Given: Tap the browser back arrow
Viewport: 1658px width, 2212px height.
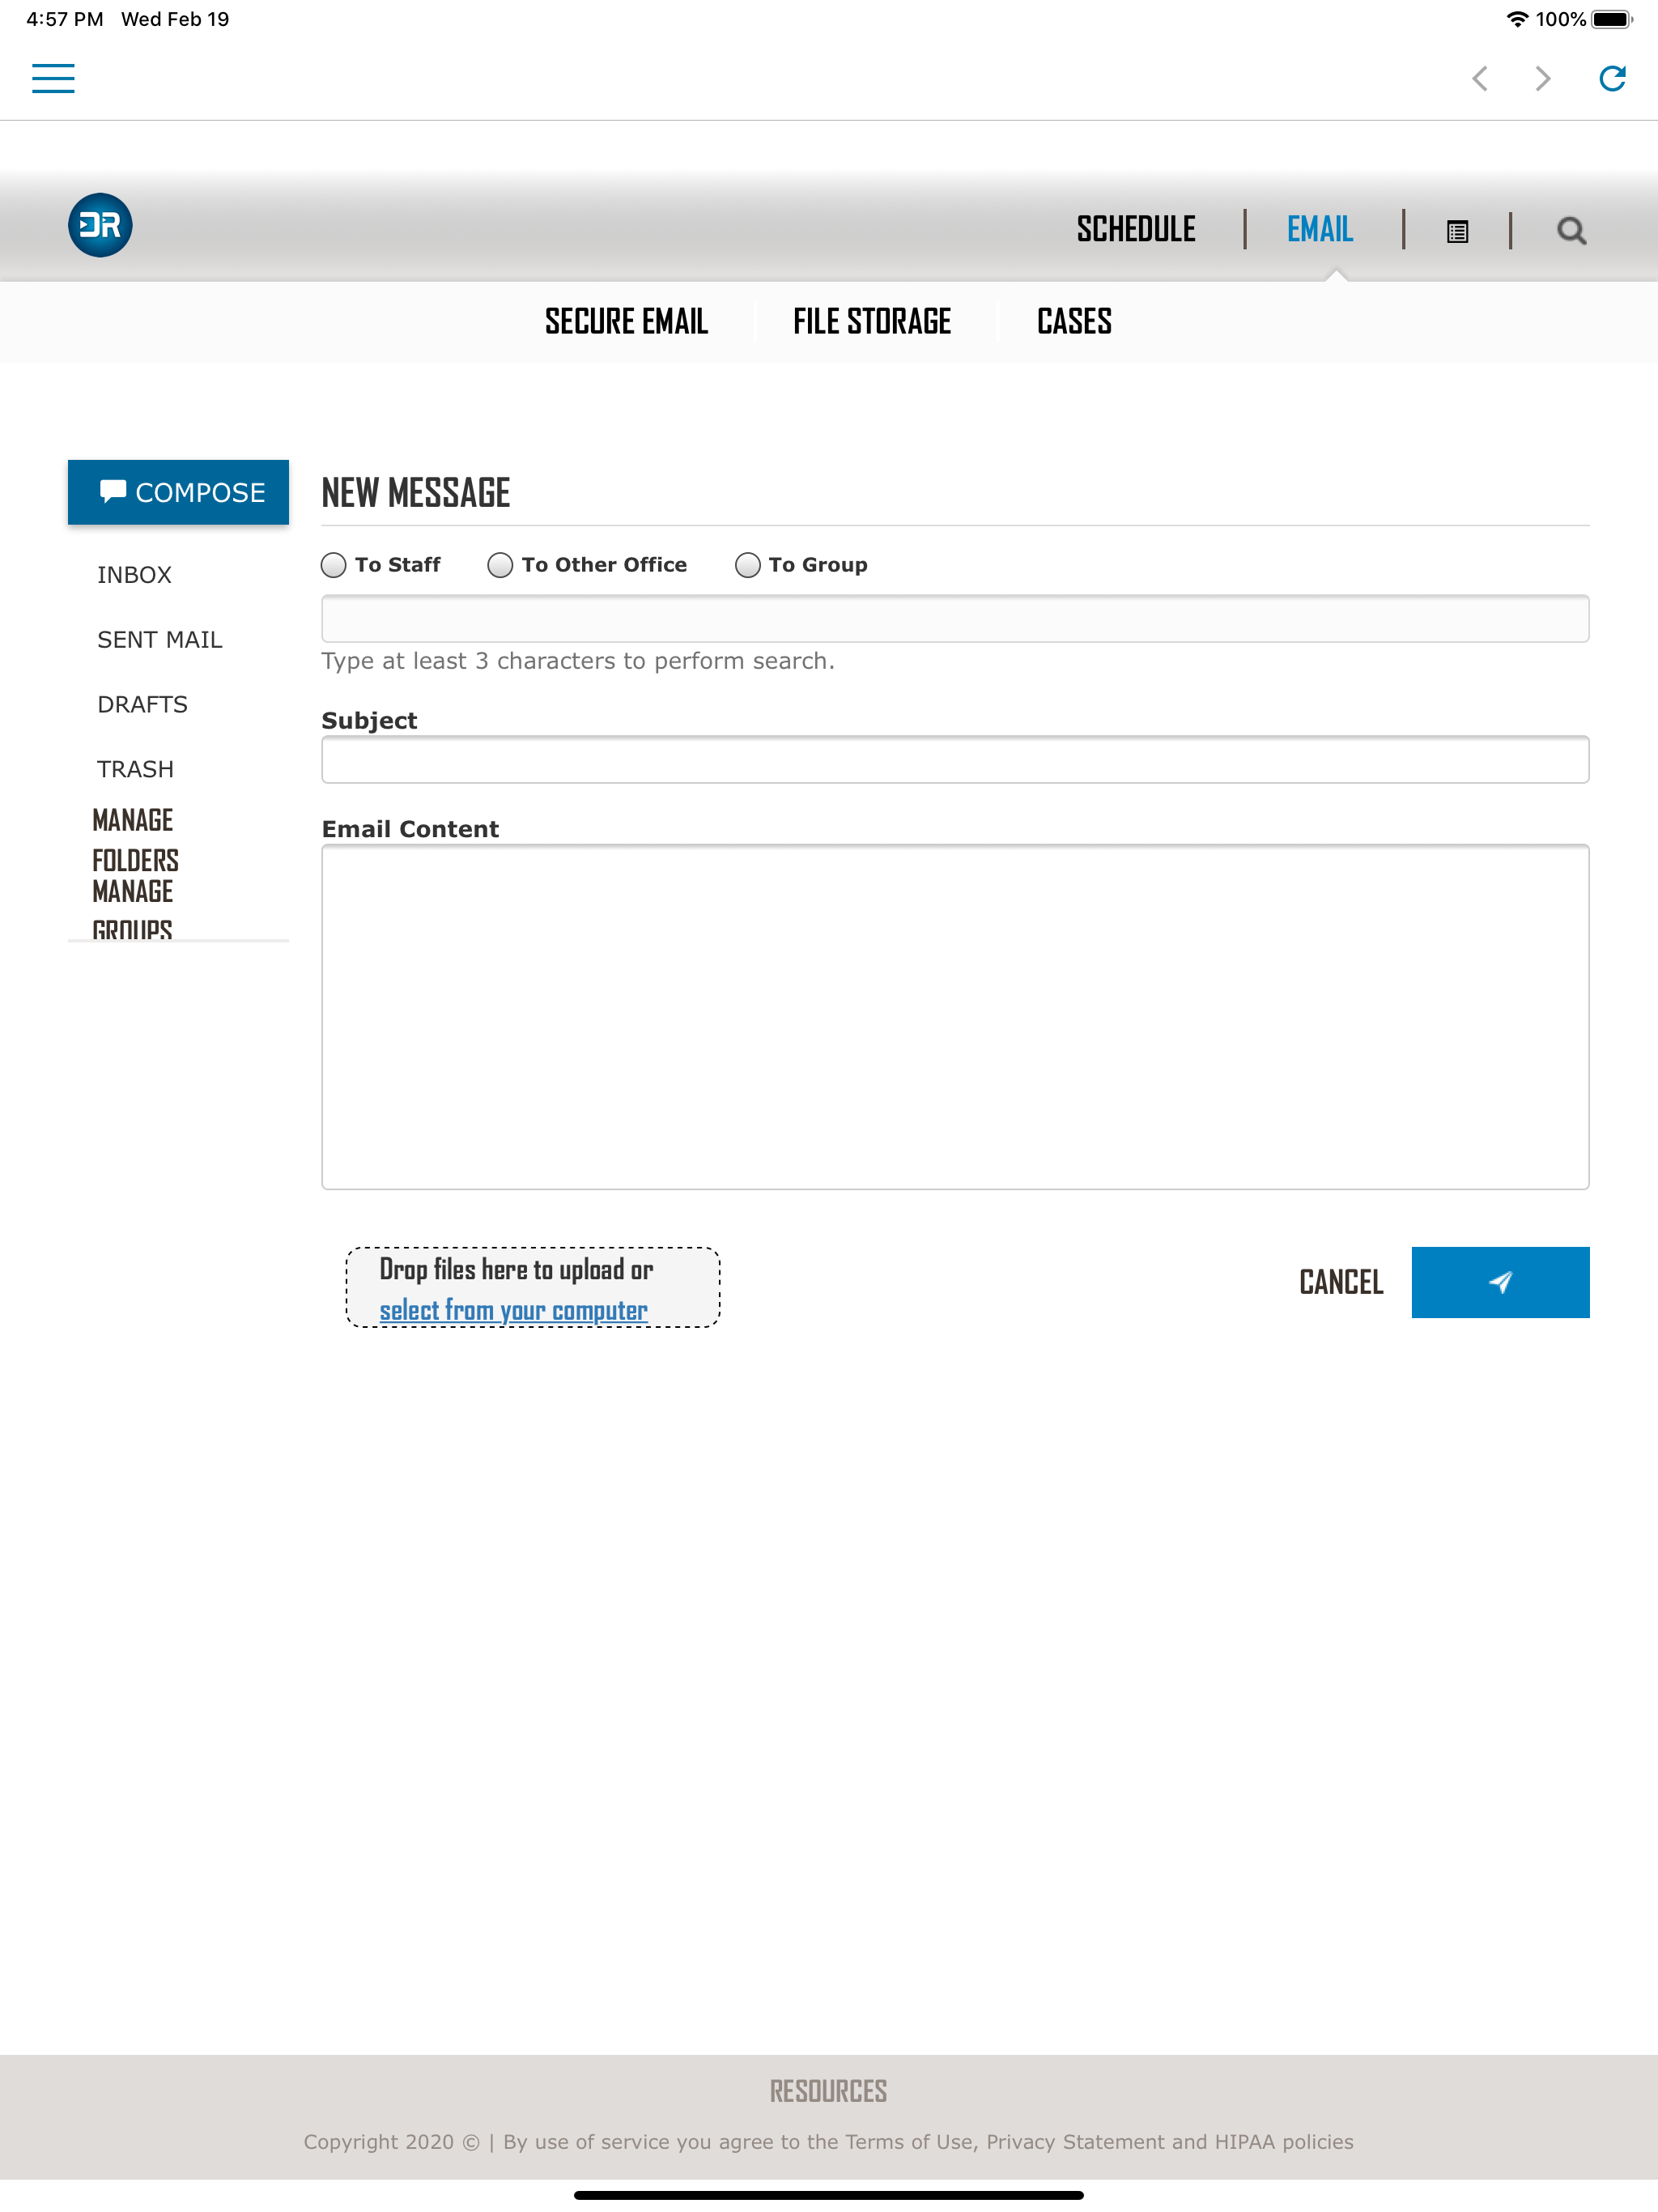Looking at the screenshot, I should [x=1480, y=78].
